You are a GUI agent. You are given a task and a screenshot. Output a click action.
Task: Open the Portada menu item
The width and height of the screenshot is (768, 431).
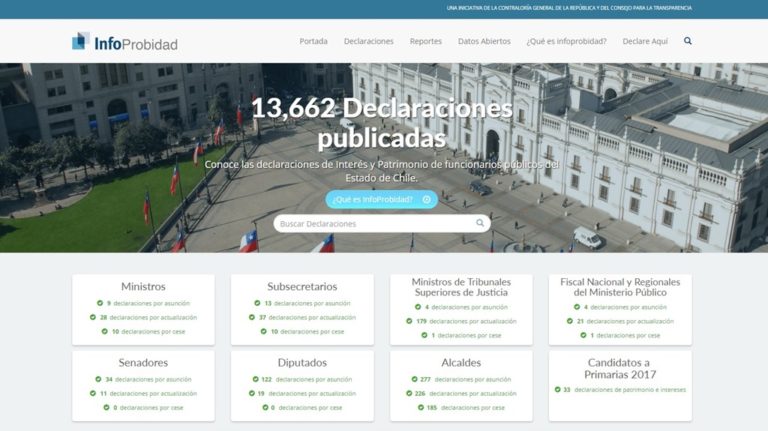coord(313,41)
